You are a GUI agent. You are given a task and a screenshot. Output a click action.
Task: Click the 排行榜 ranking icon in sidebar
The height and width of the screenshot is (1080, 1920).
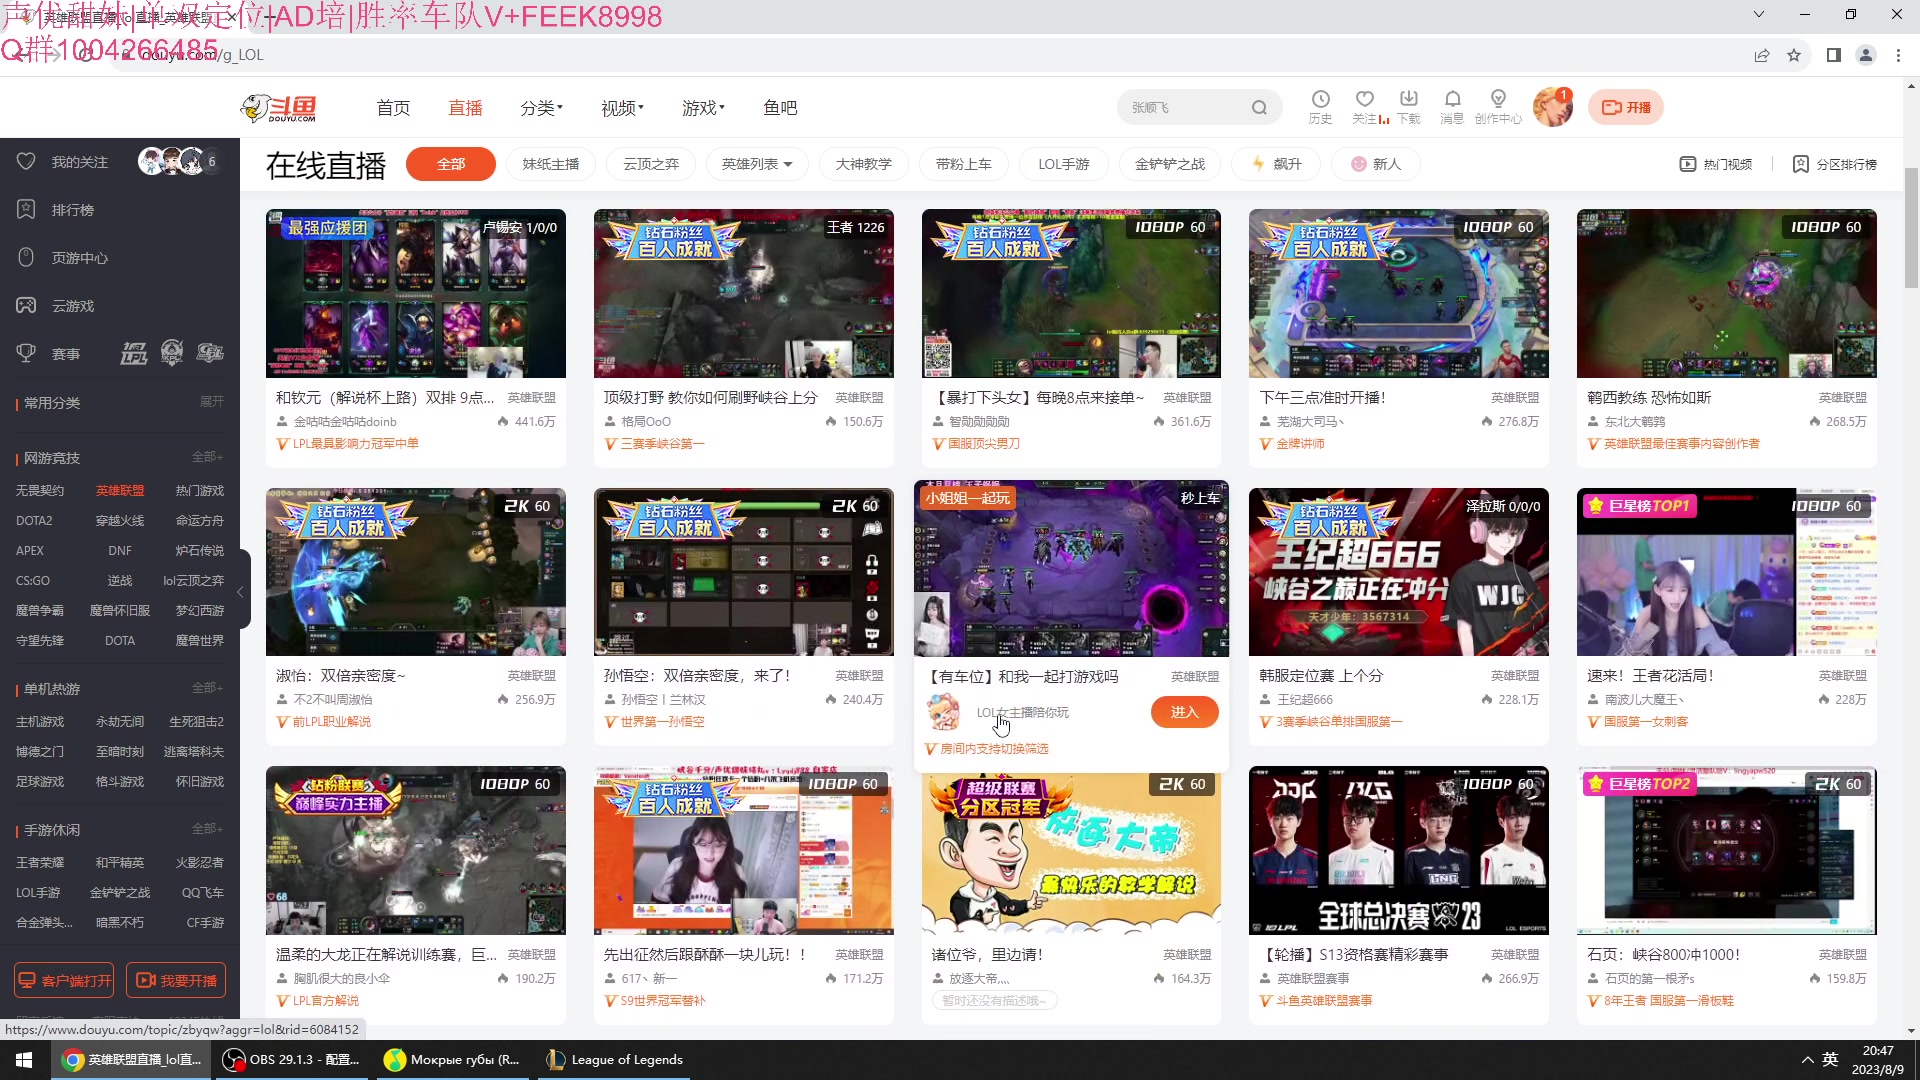point(26,209)
